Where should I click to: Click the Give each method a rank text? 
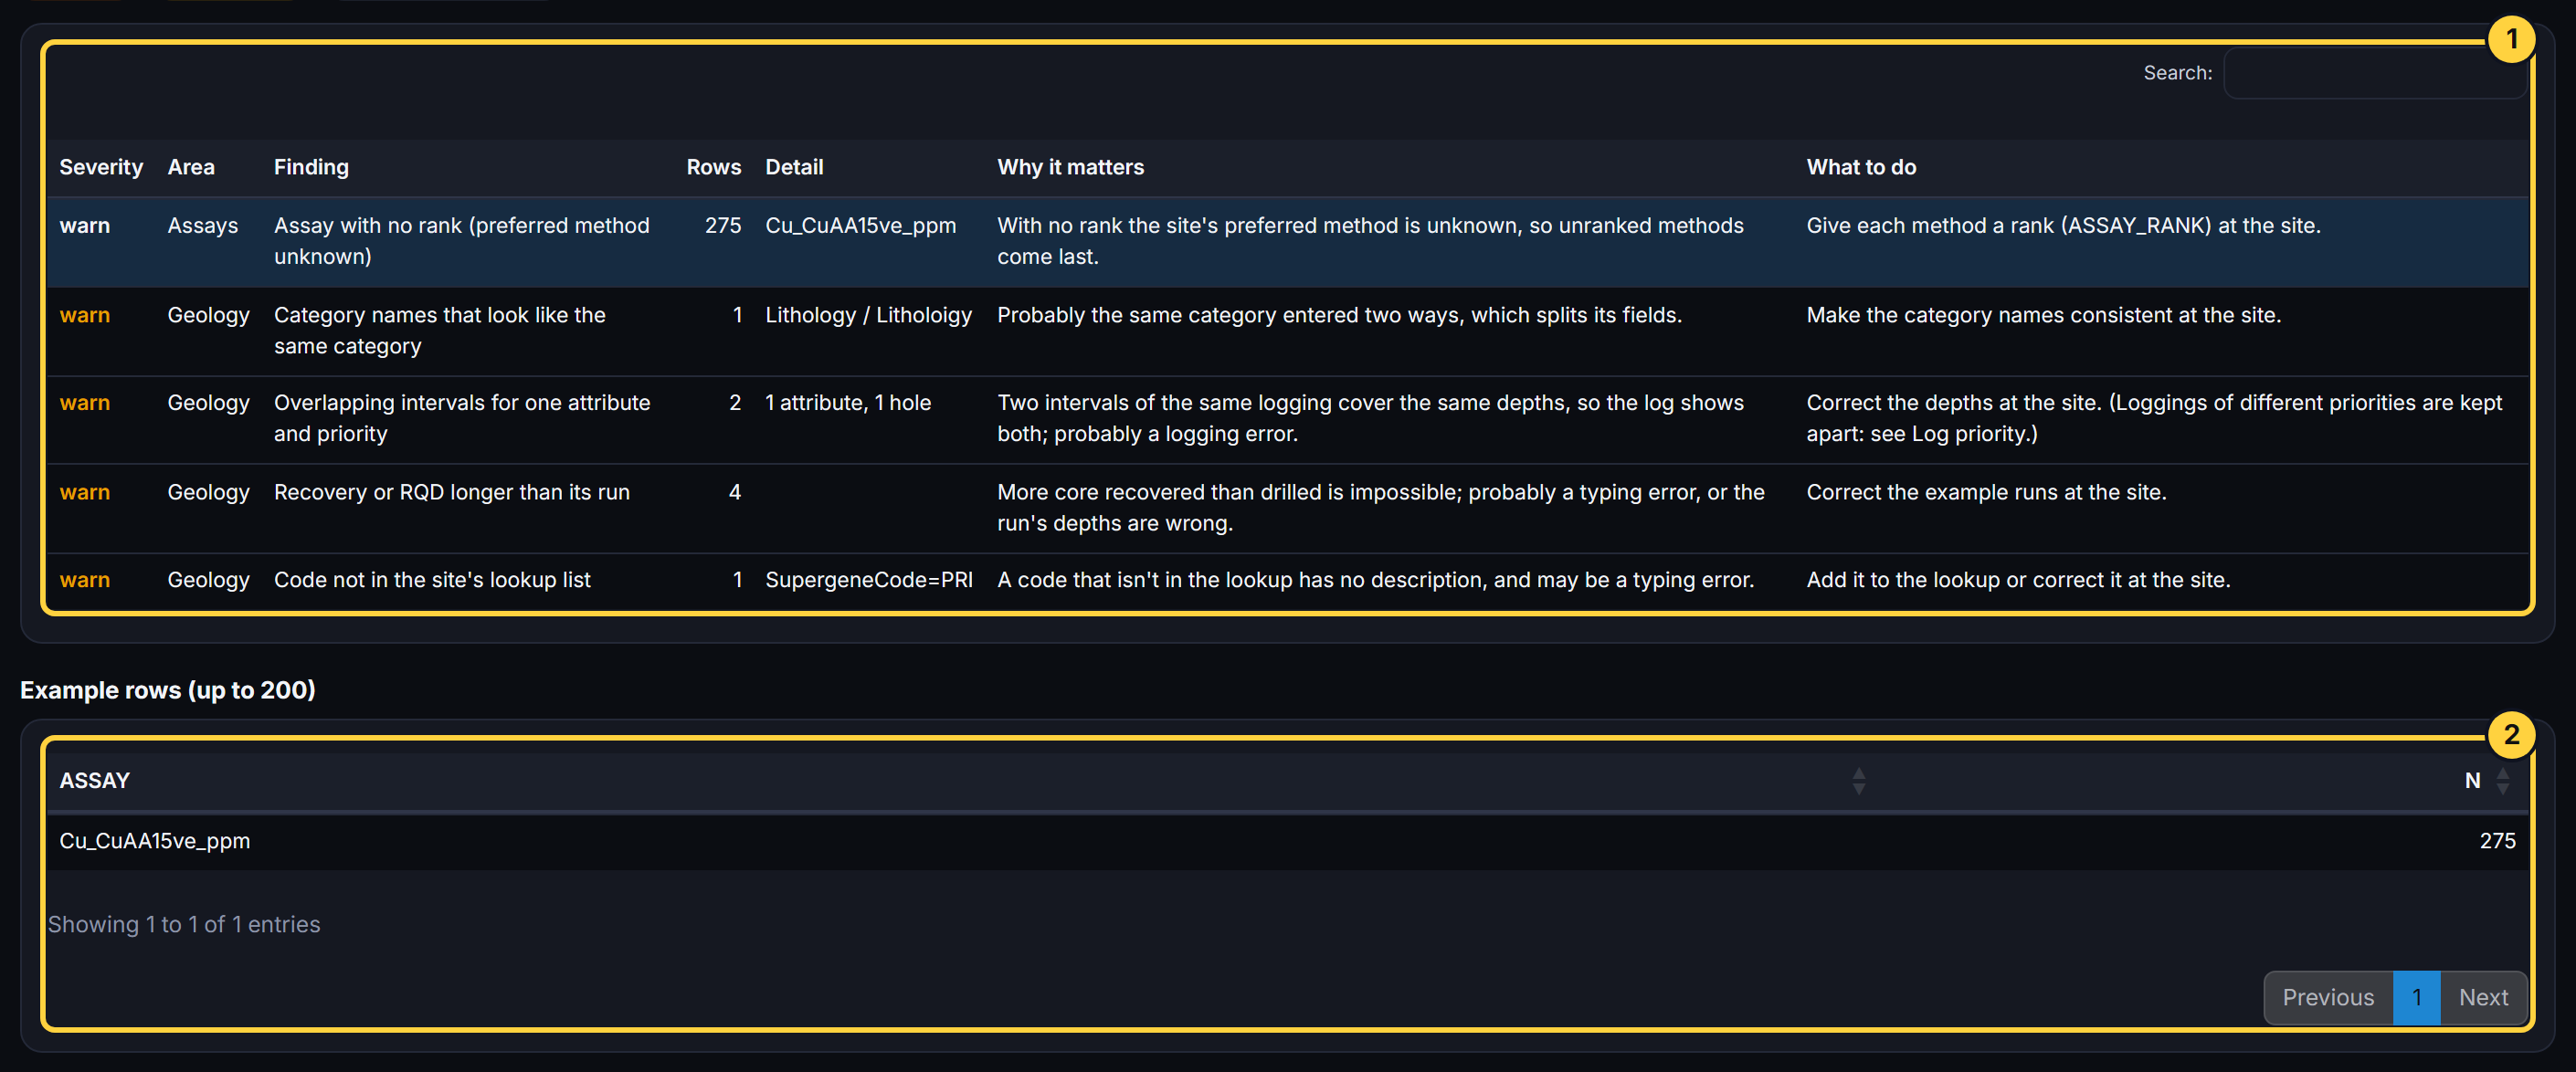[x=2063, y=226]
